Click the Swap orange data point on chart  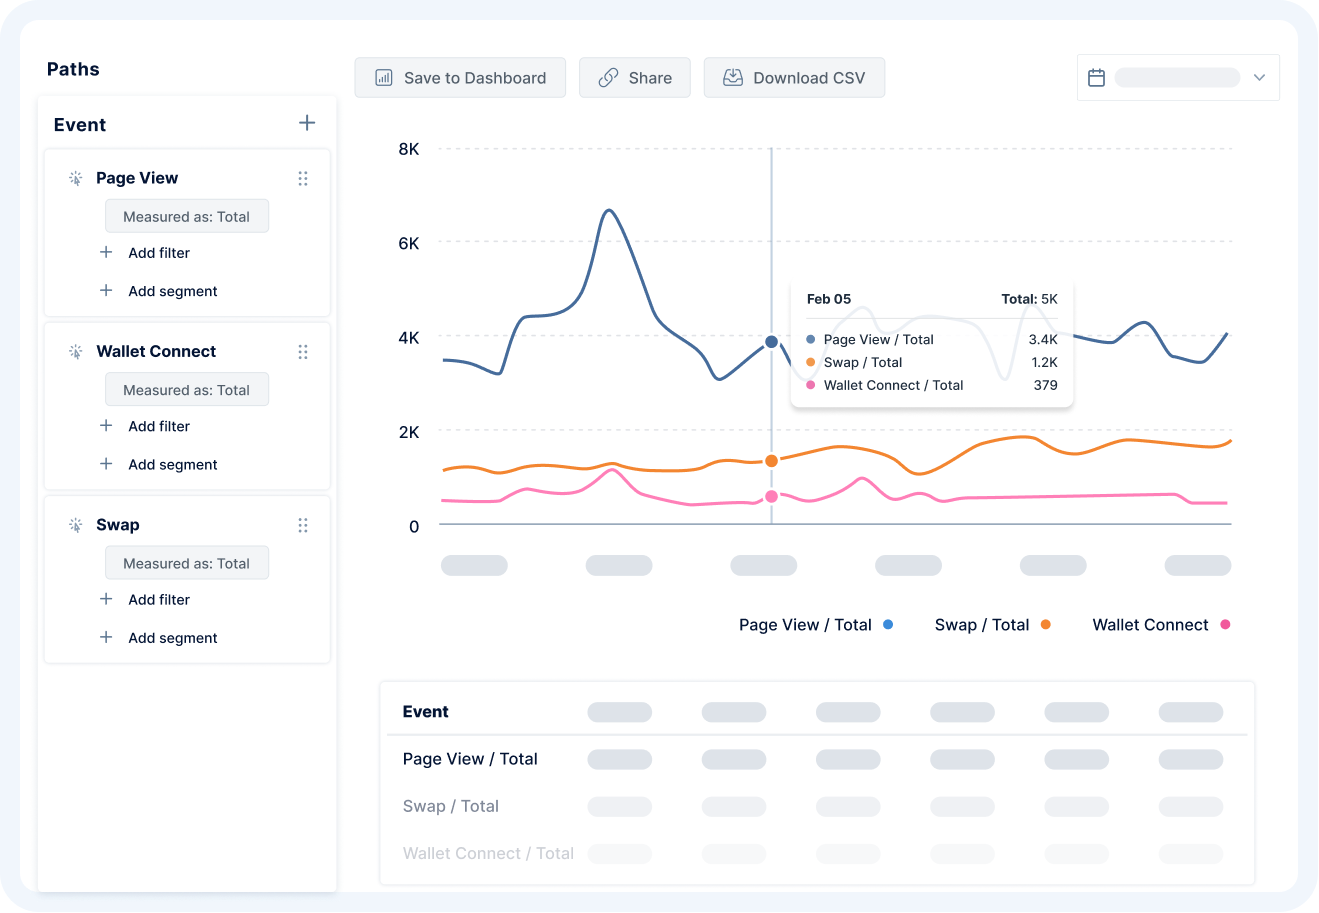coord(771,461)
